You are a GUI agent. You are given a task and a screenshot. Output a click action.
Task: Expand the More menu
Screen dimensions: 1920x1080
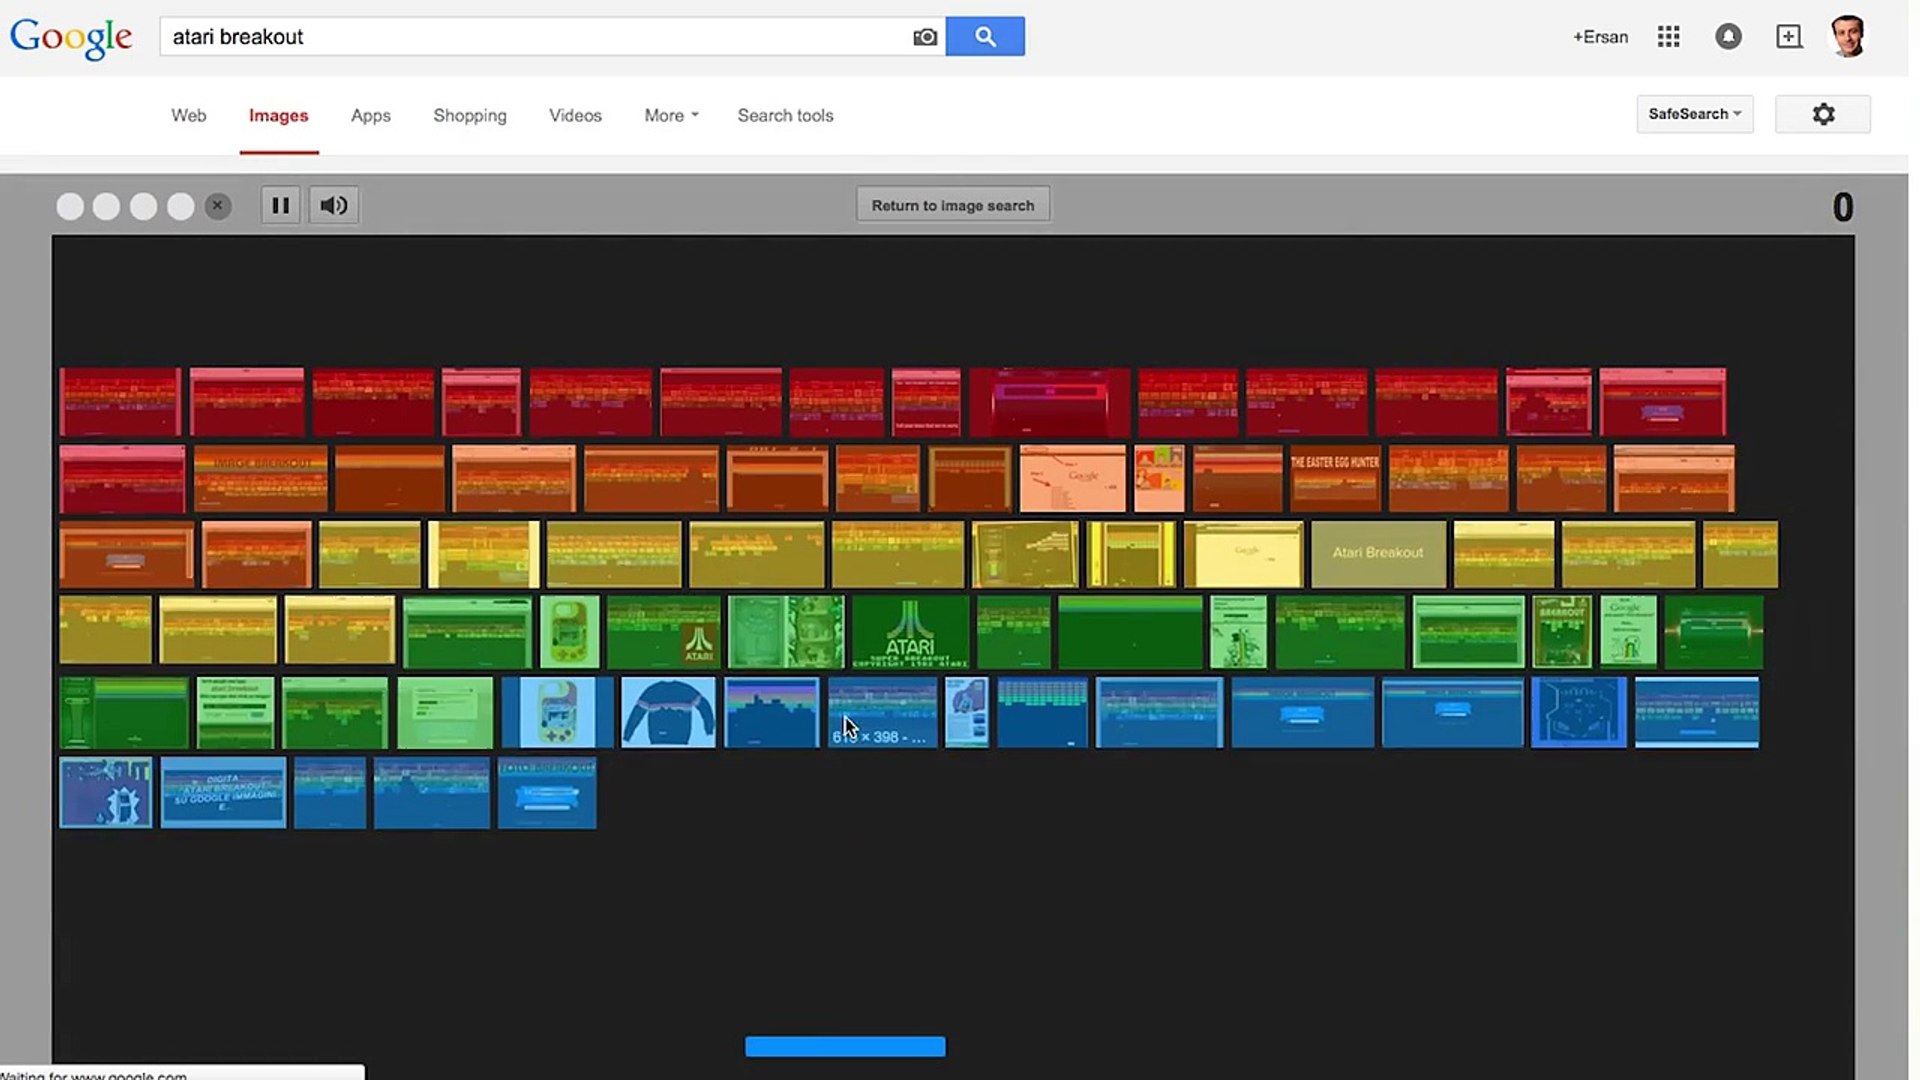click(671, 116)
